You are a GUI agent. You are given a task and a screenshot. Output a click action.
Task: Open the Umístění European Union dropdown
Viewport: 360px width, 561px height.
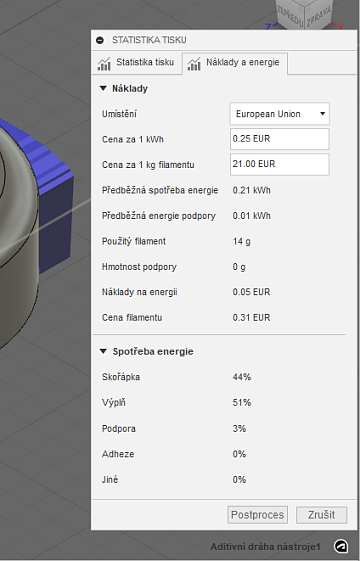[279, 114]
